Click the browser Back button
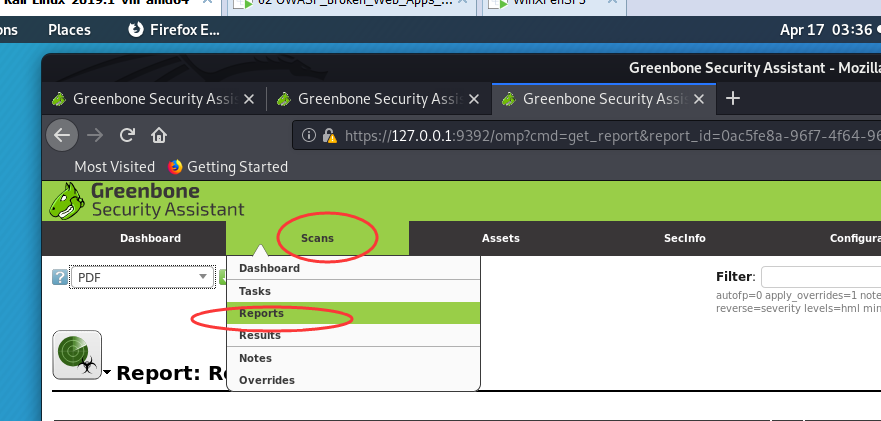Viewport: 881px width, 421px height. 62,135
